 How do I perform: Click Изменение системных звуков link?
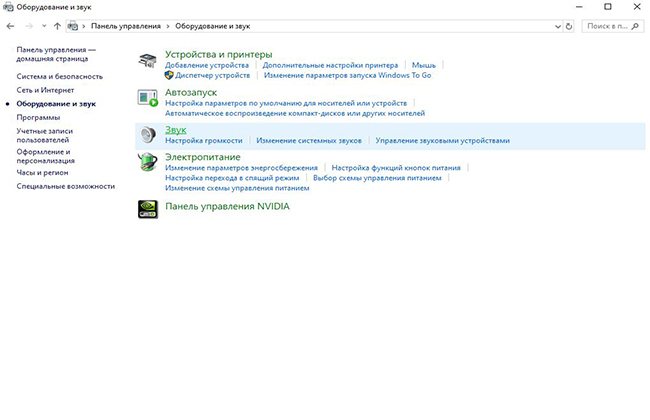[309, 141]
